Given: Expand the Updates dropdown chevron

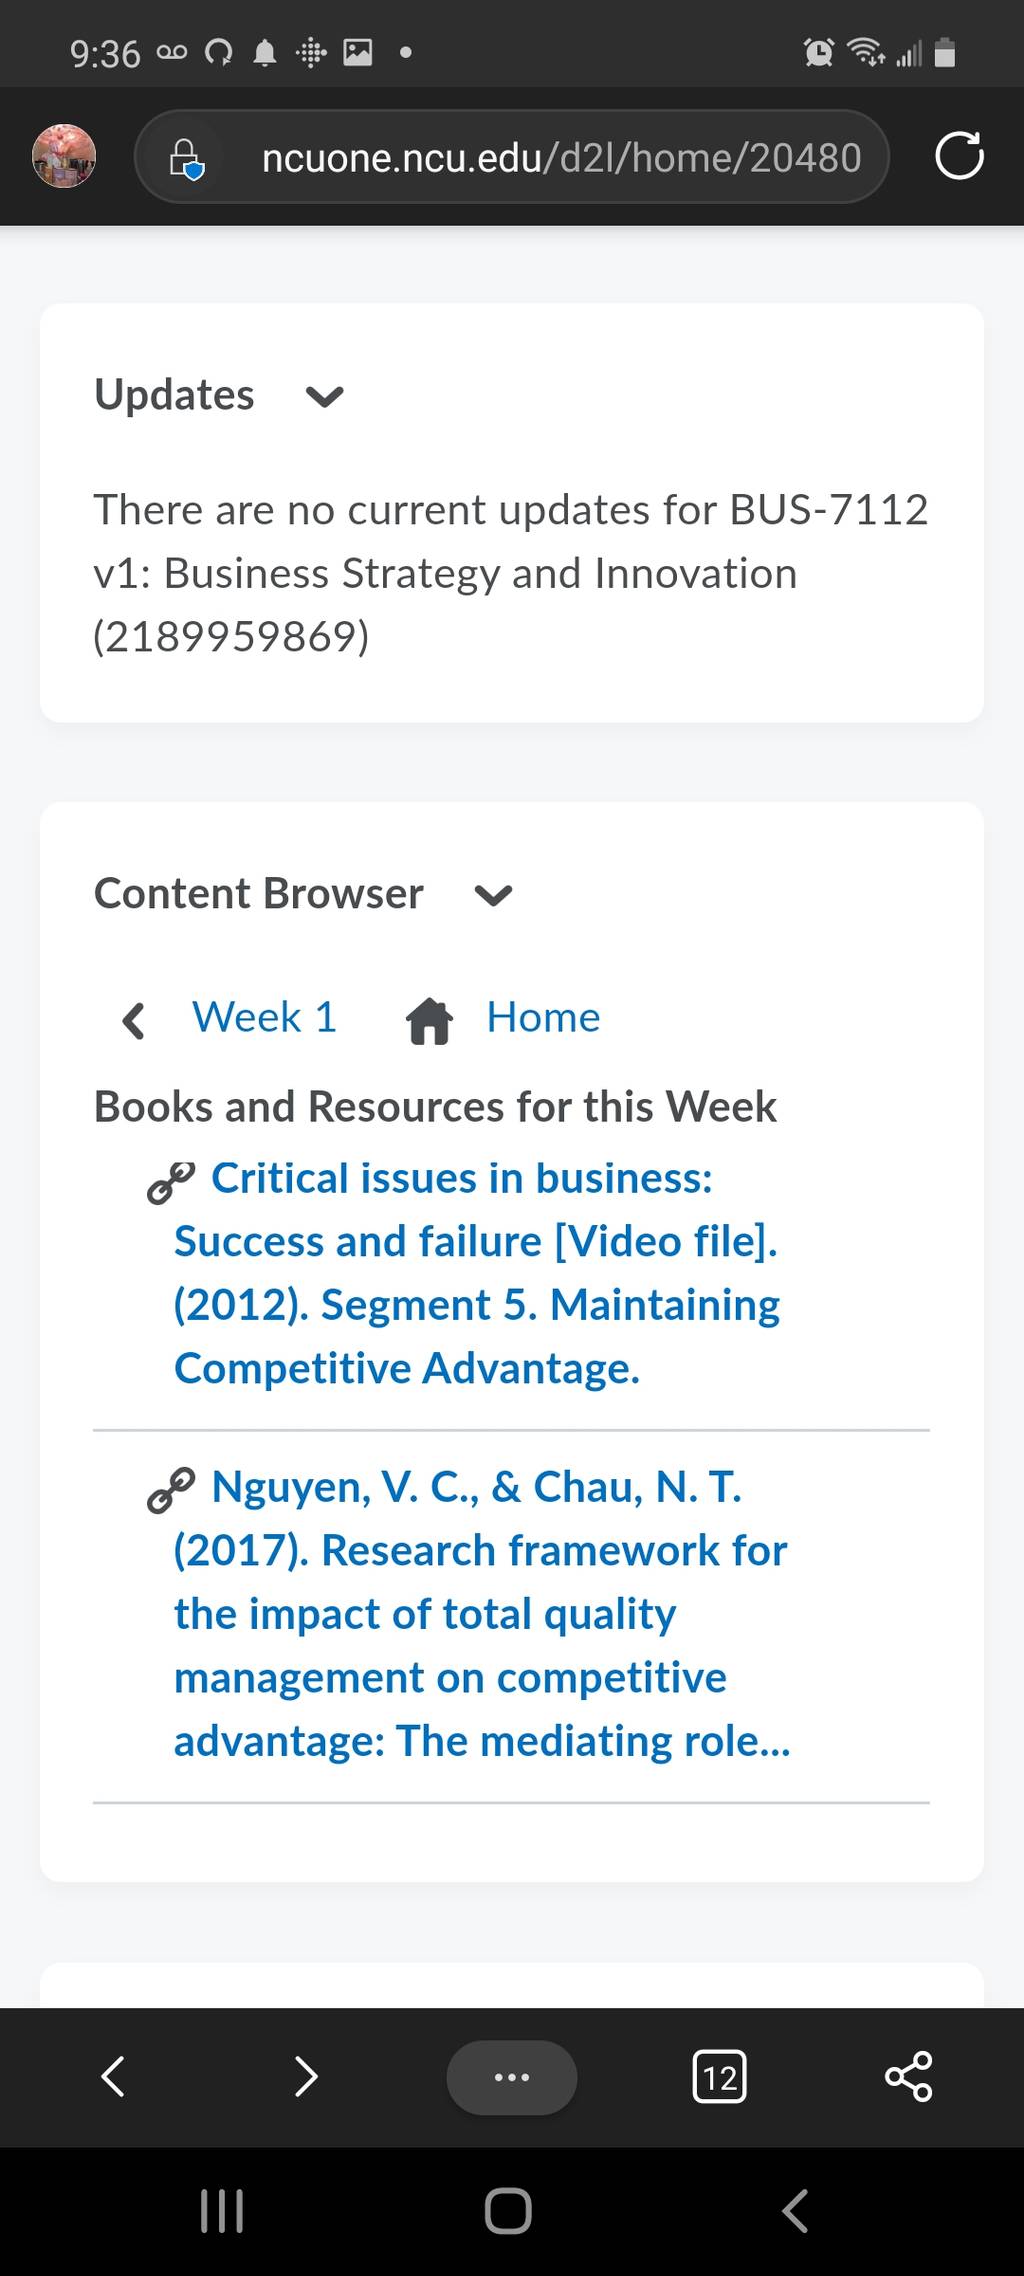Looking at the screenshot, I should [325, 397].
